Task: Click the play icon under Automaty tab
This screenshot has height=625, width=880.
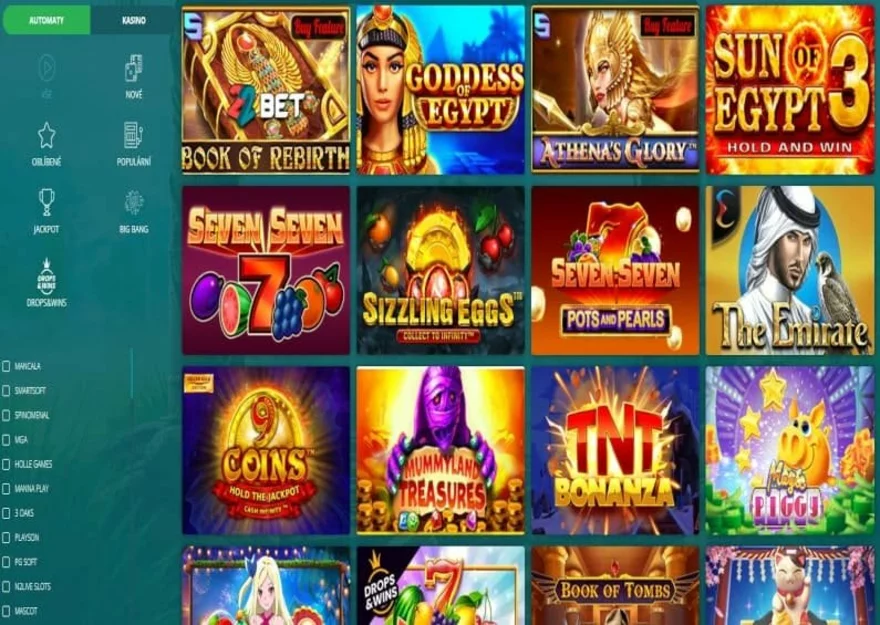Action: [x=46, y=68]
